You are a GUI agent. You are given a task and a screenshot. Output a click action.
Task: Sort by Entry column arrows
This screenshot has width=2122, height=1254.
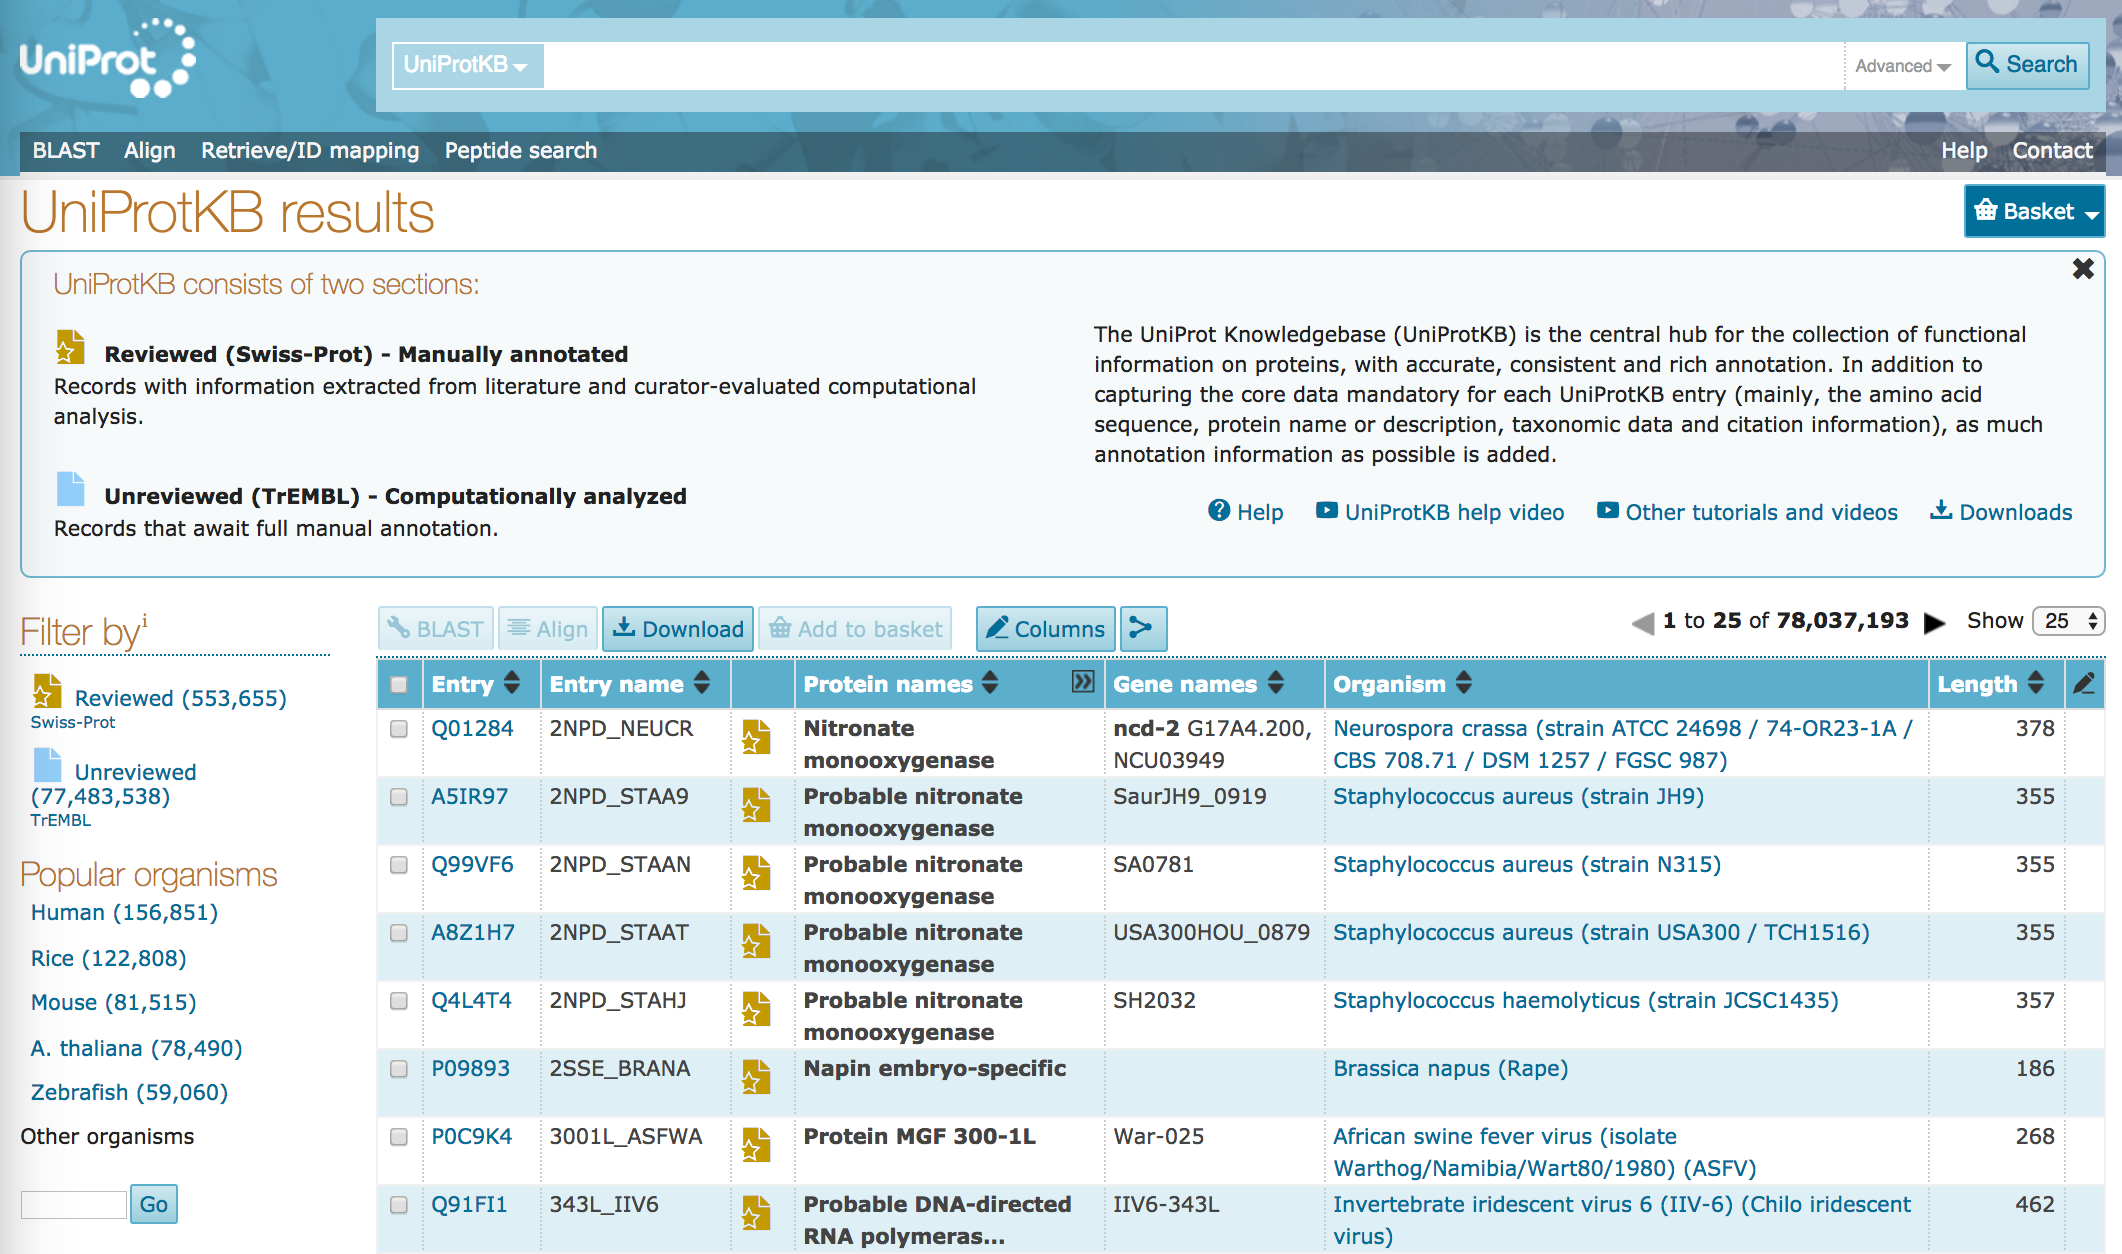click(x=512, y=683)
